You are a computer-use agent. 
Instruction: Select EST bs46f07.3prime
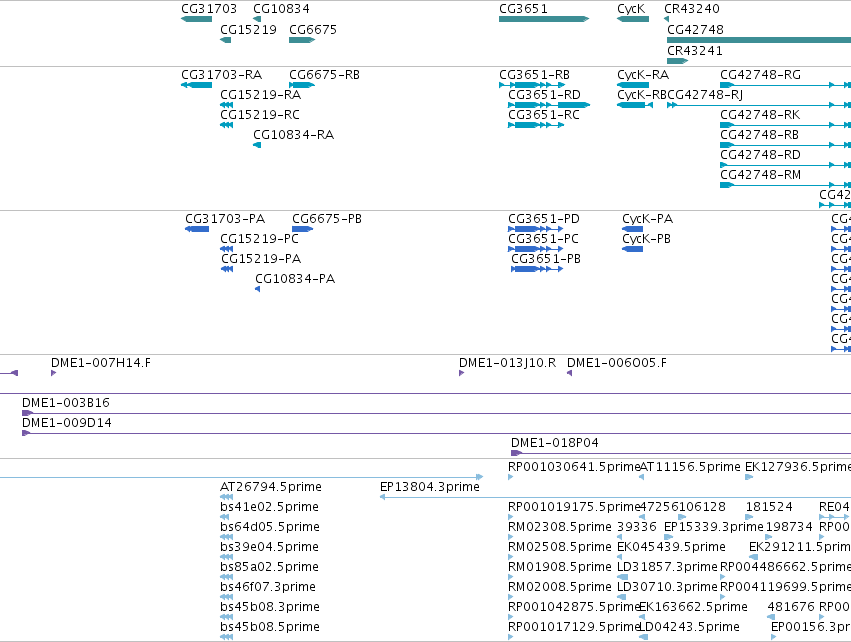(227, 597)
